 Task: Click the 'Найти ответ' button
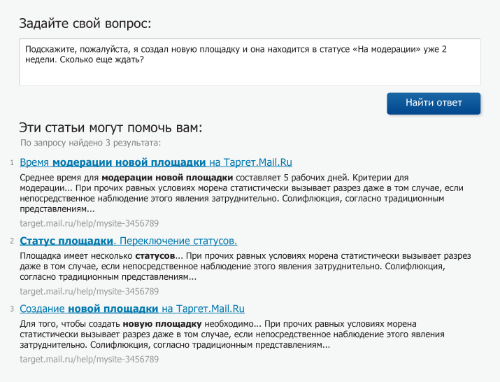[433, 103]
